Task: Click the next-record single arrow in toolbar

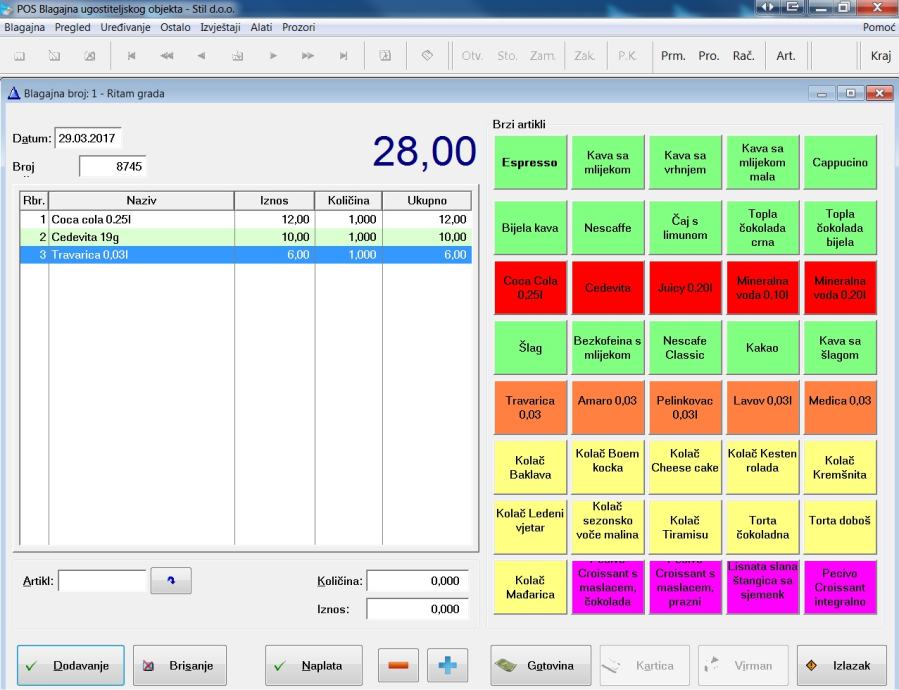Action: click(273, 56)
